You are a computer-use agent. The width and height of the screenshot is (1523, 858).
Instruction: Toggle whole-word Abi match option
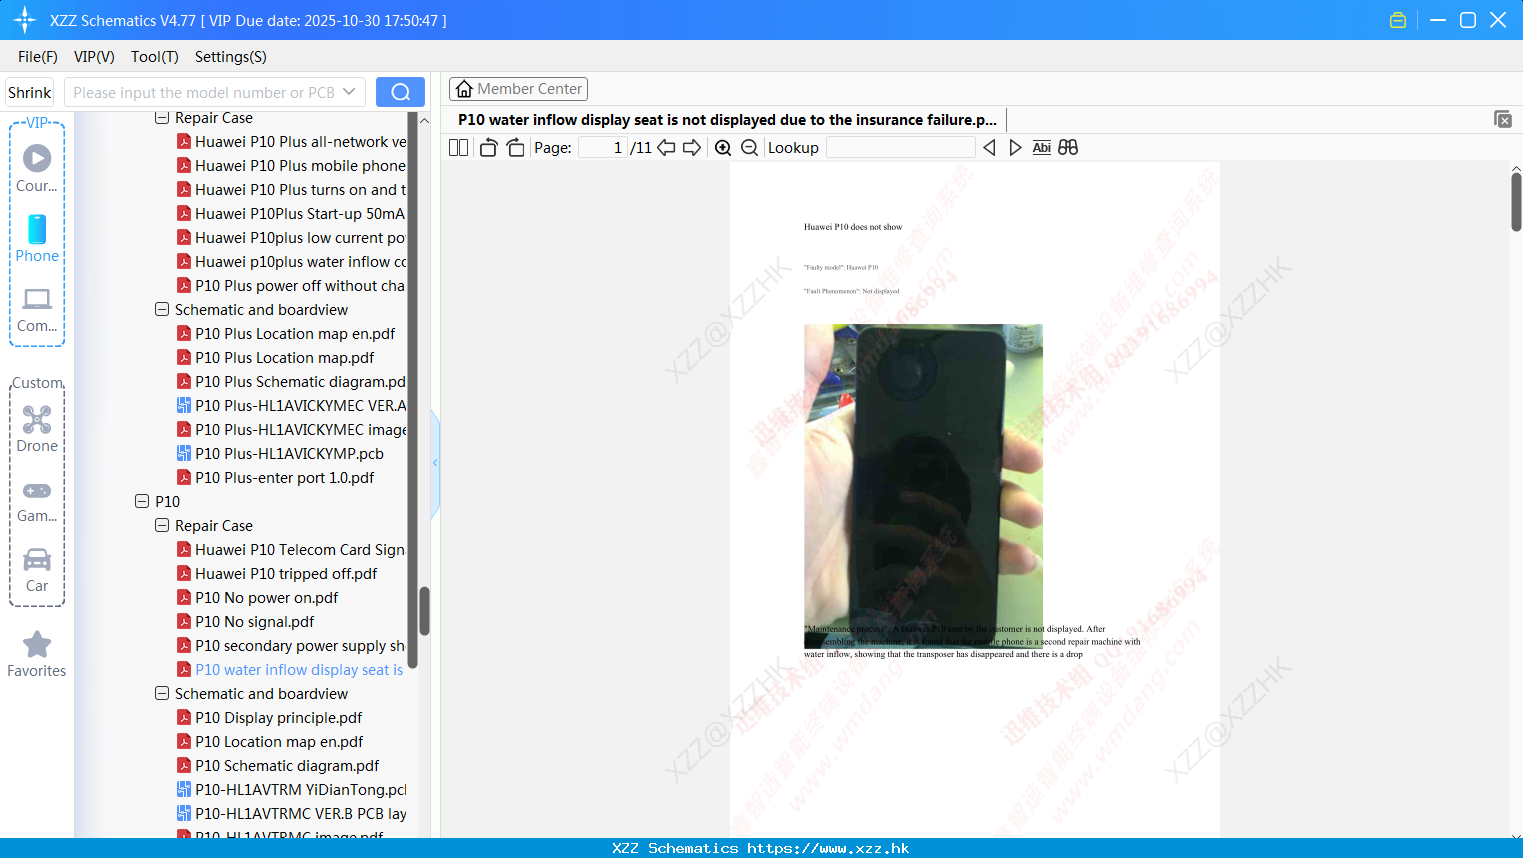point(1041,148)
